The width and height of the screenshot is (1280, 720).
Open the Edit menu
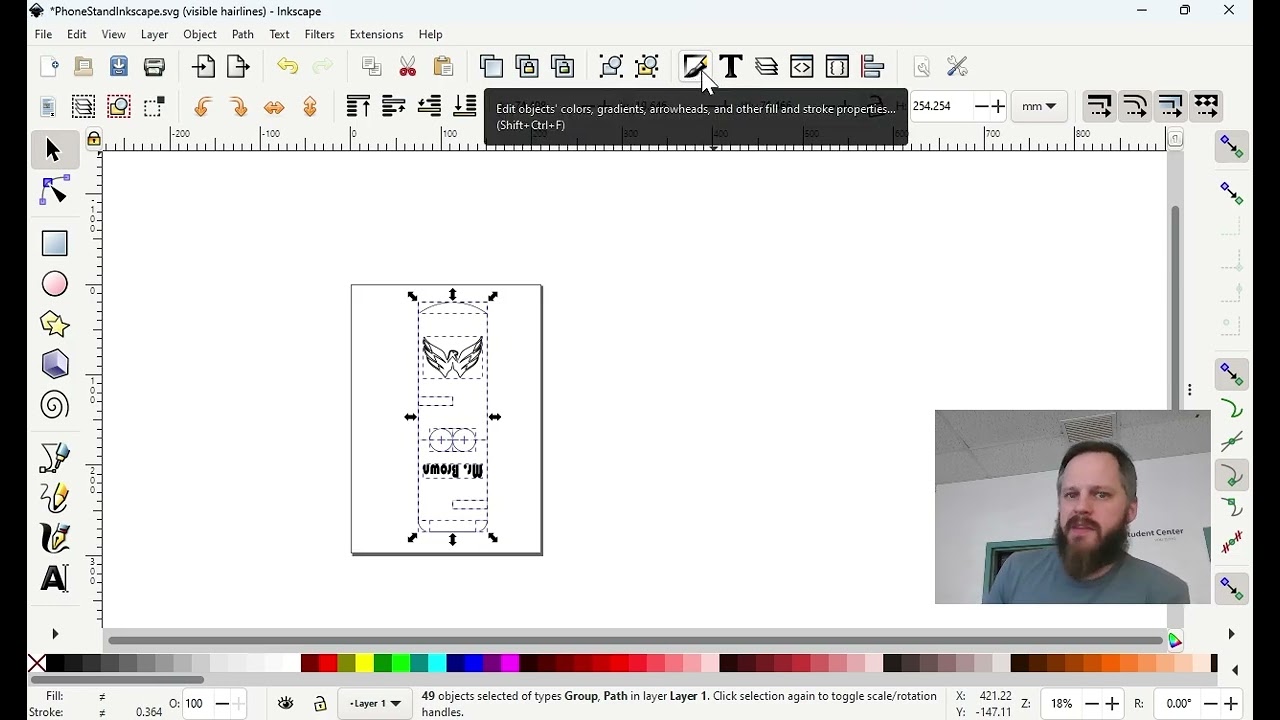tap(77, 34)
